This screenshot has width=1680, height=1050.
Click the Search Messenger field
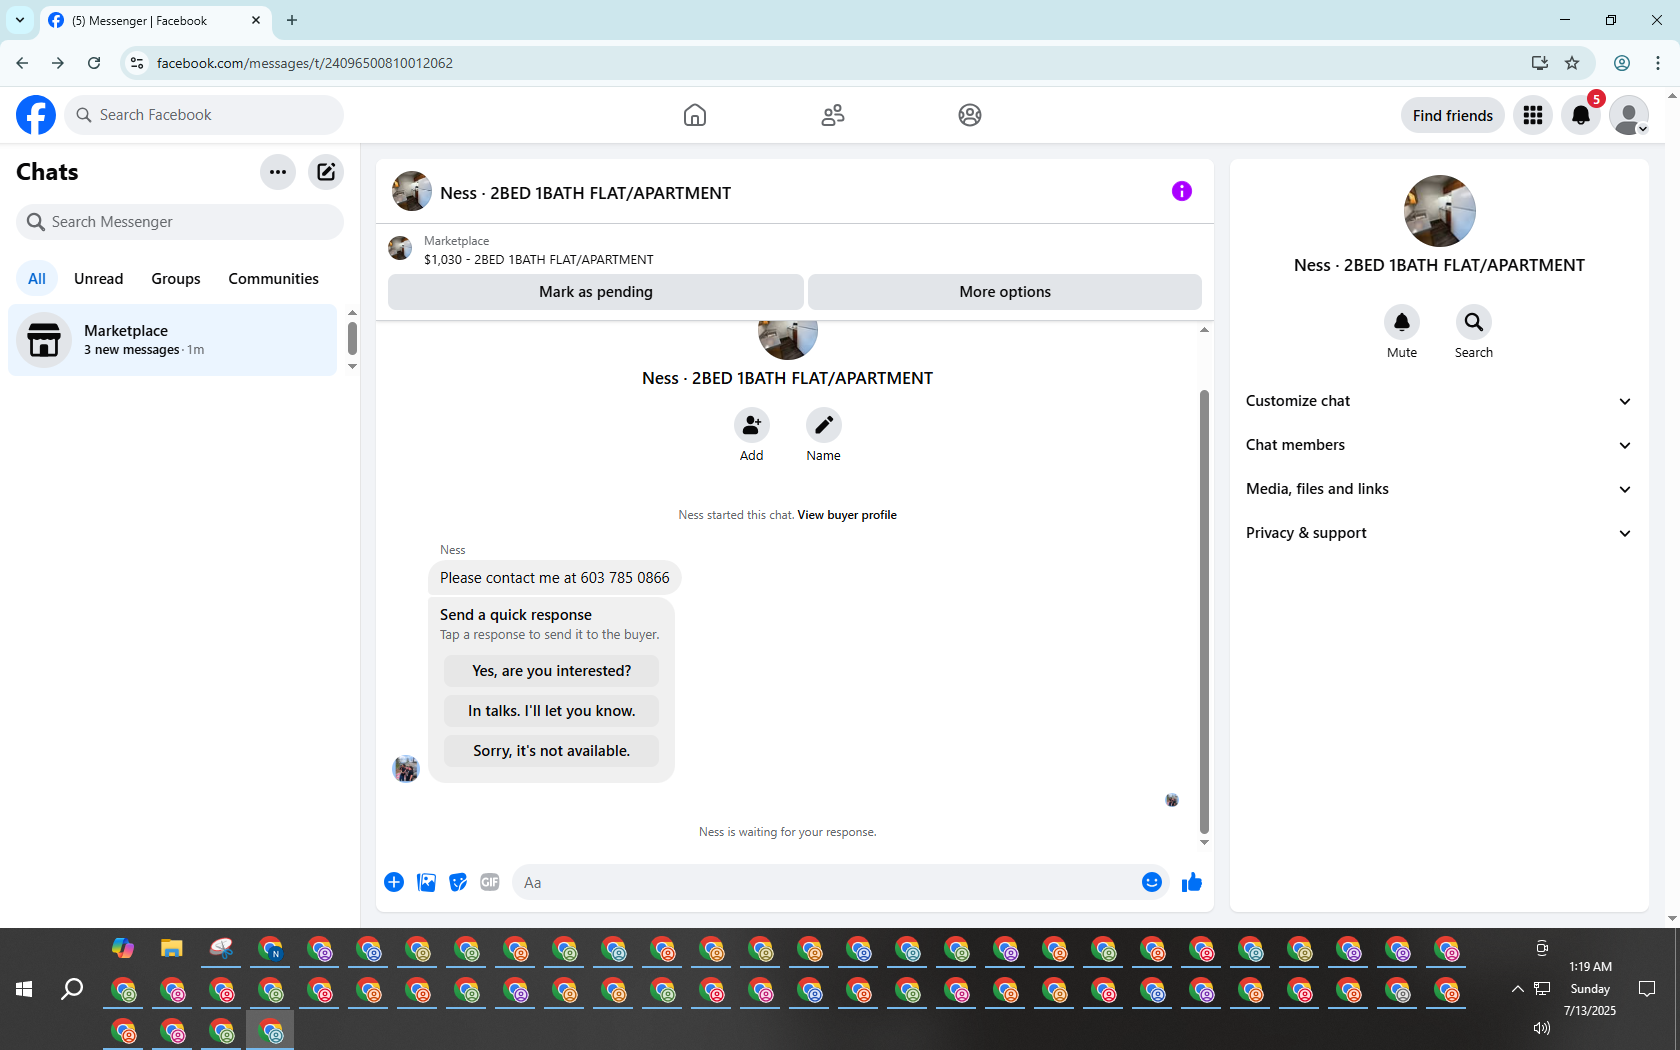click(x=180, y=222)
